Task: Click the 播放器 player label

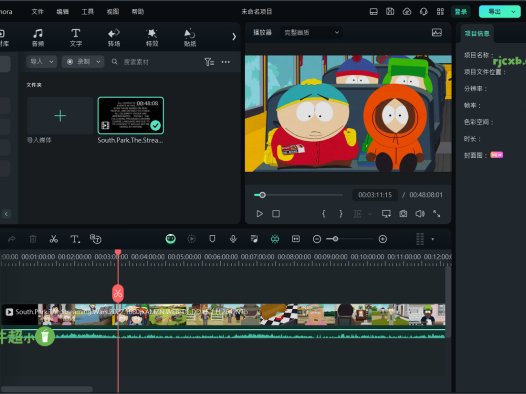Action: (x=262, y=33)
